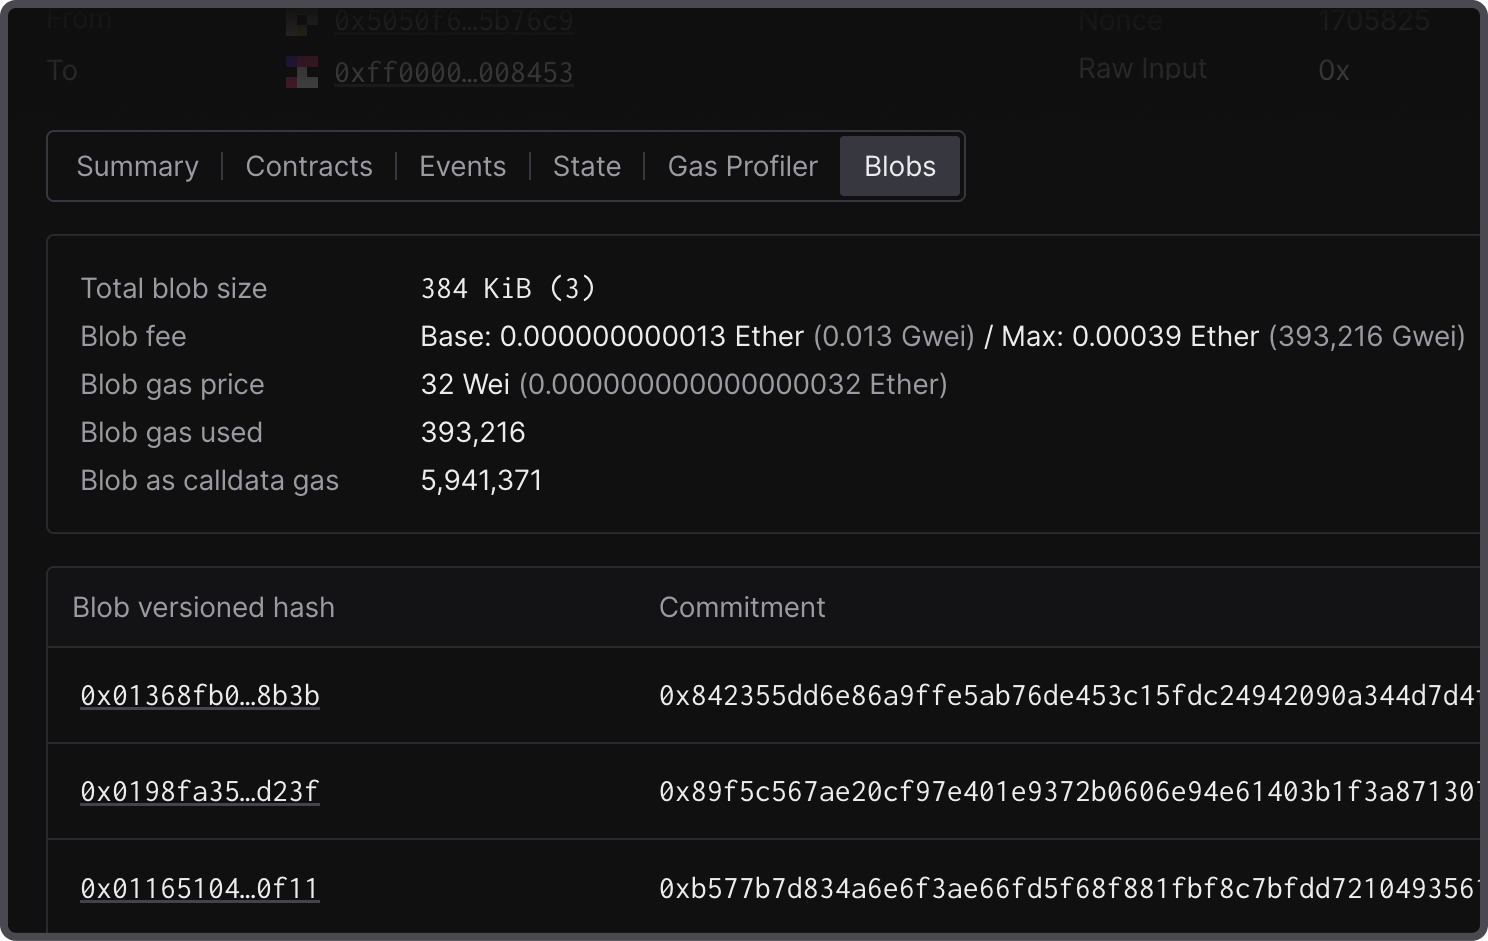Go to the Events tab
This screenshot has width=1488, height=941.
(462, 166)
